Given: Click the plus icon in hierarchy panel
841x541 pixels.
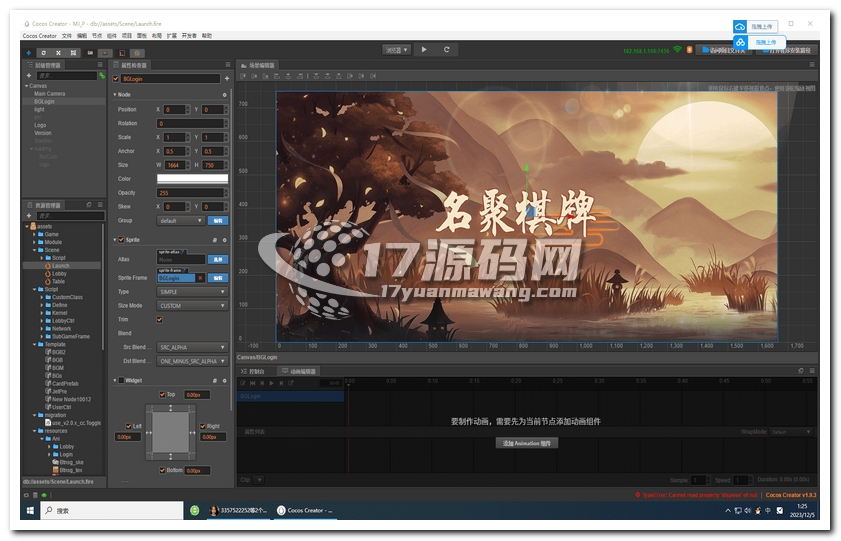Looking at the screenshot, I should (x=29, y=76).
